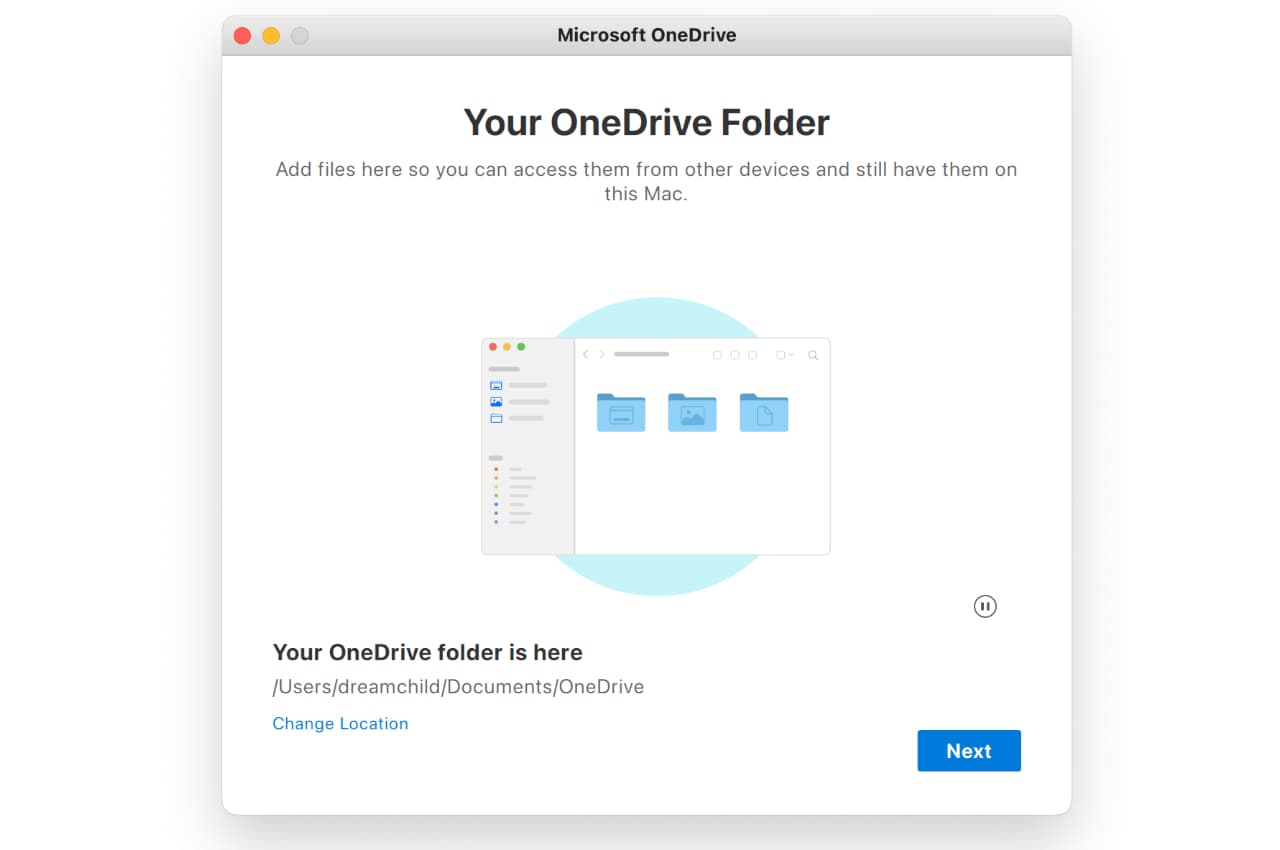Close the Microsoft OneDrive window
Screen dimensions: 1280x850
pos(242,36)
